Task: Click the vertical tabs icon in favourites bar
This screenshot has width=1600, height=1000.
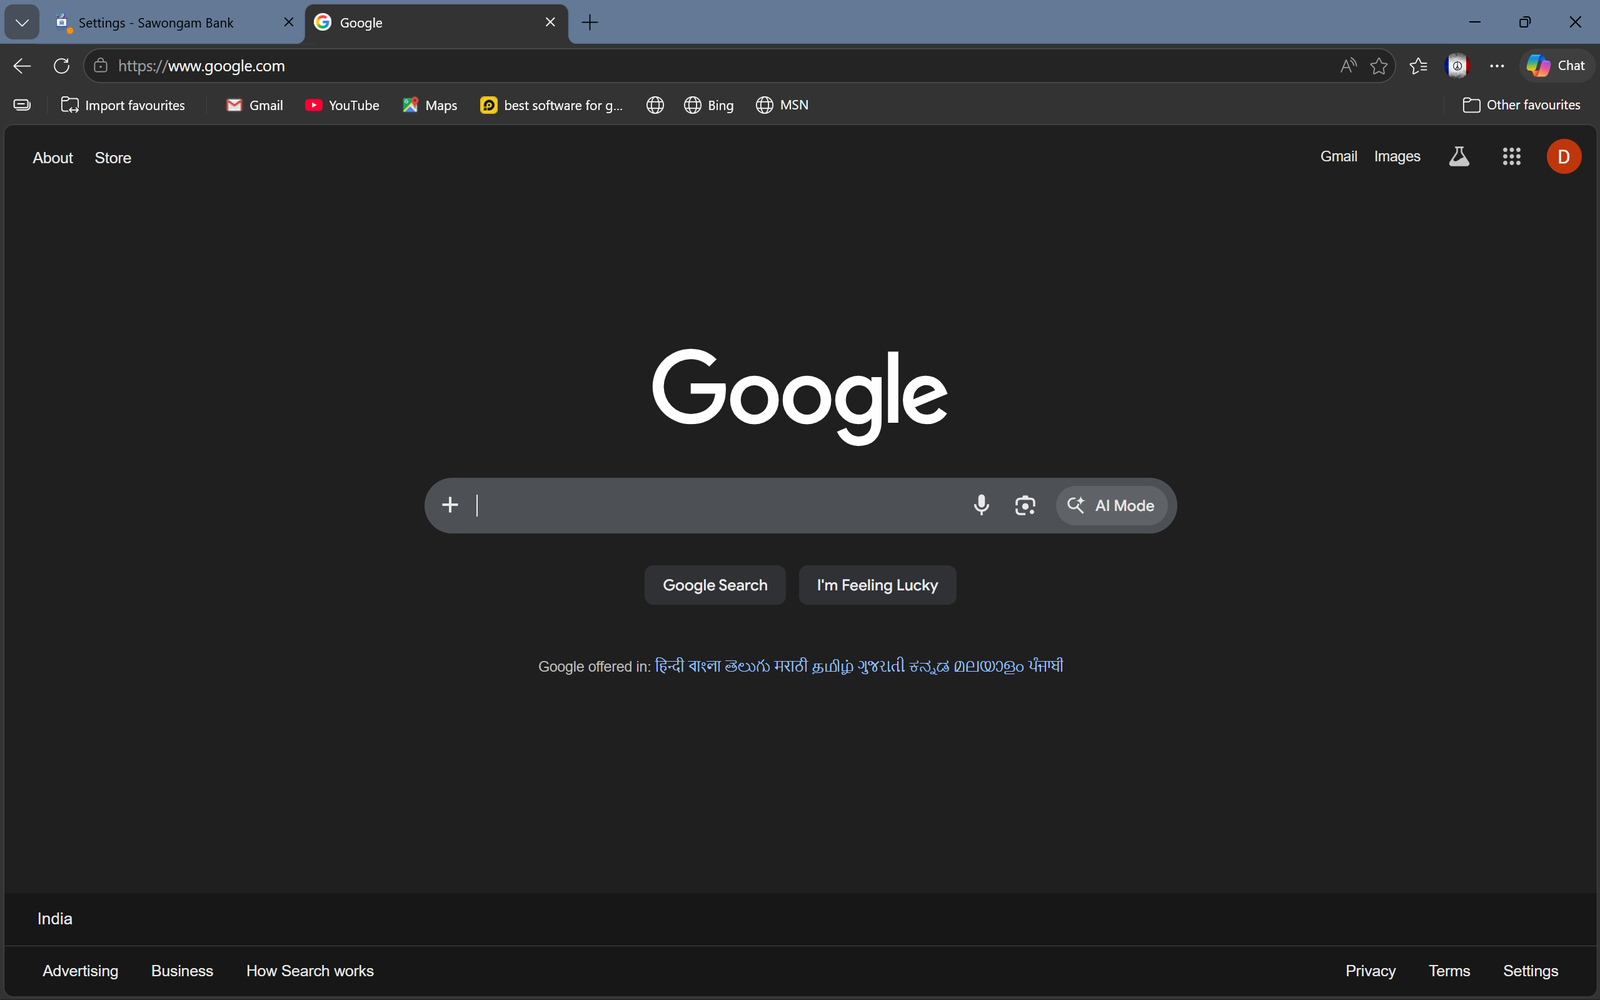Action: click(x=22, y=105)
